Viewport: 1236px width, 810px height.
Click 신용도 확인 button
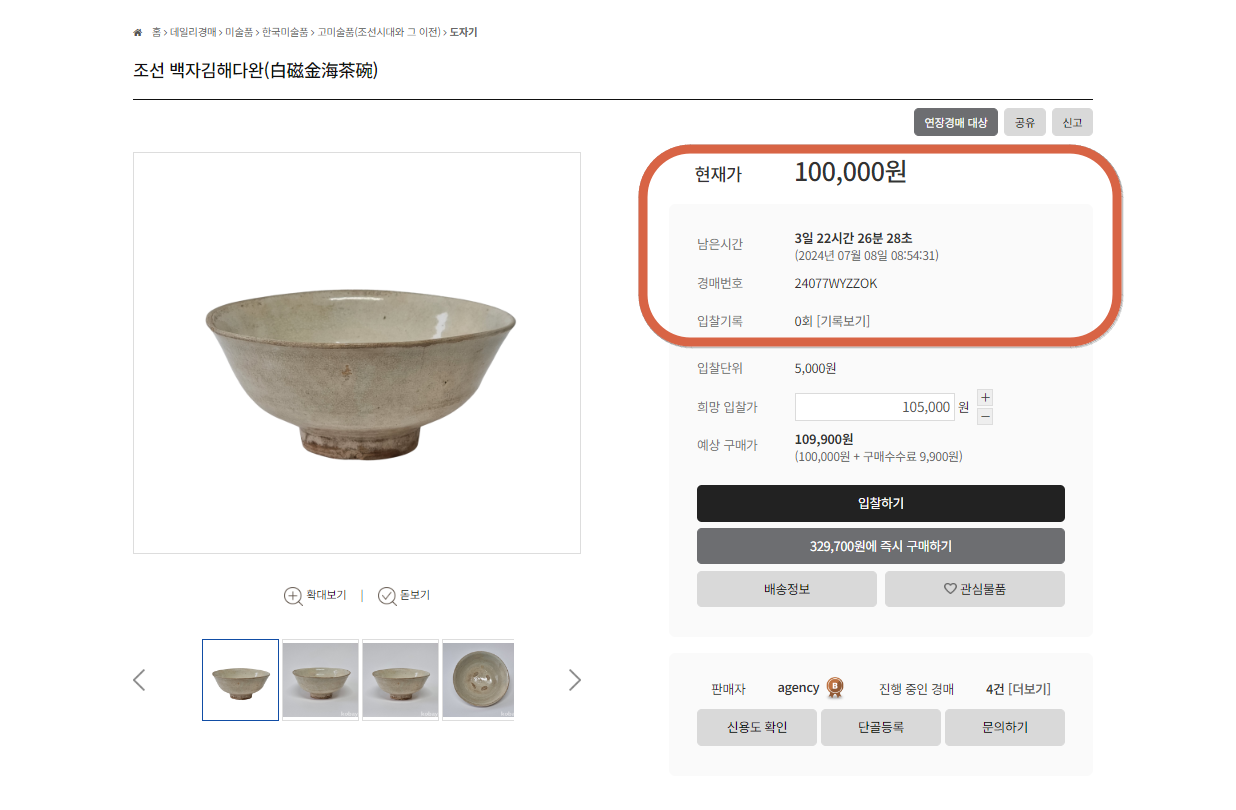(757, 727)
